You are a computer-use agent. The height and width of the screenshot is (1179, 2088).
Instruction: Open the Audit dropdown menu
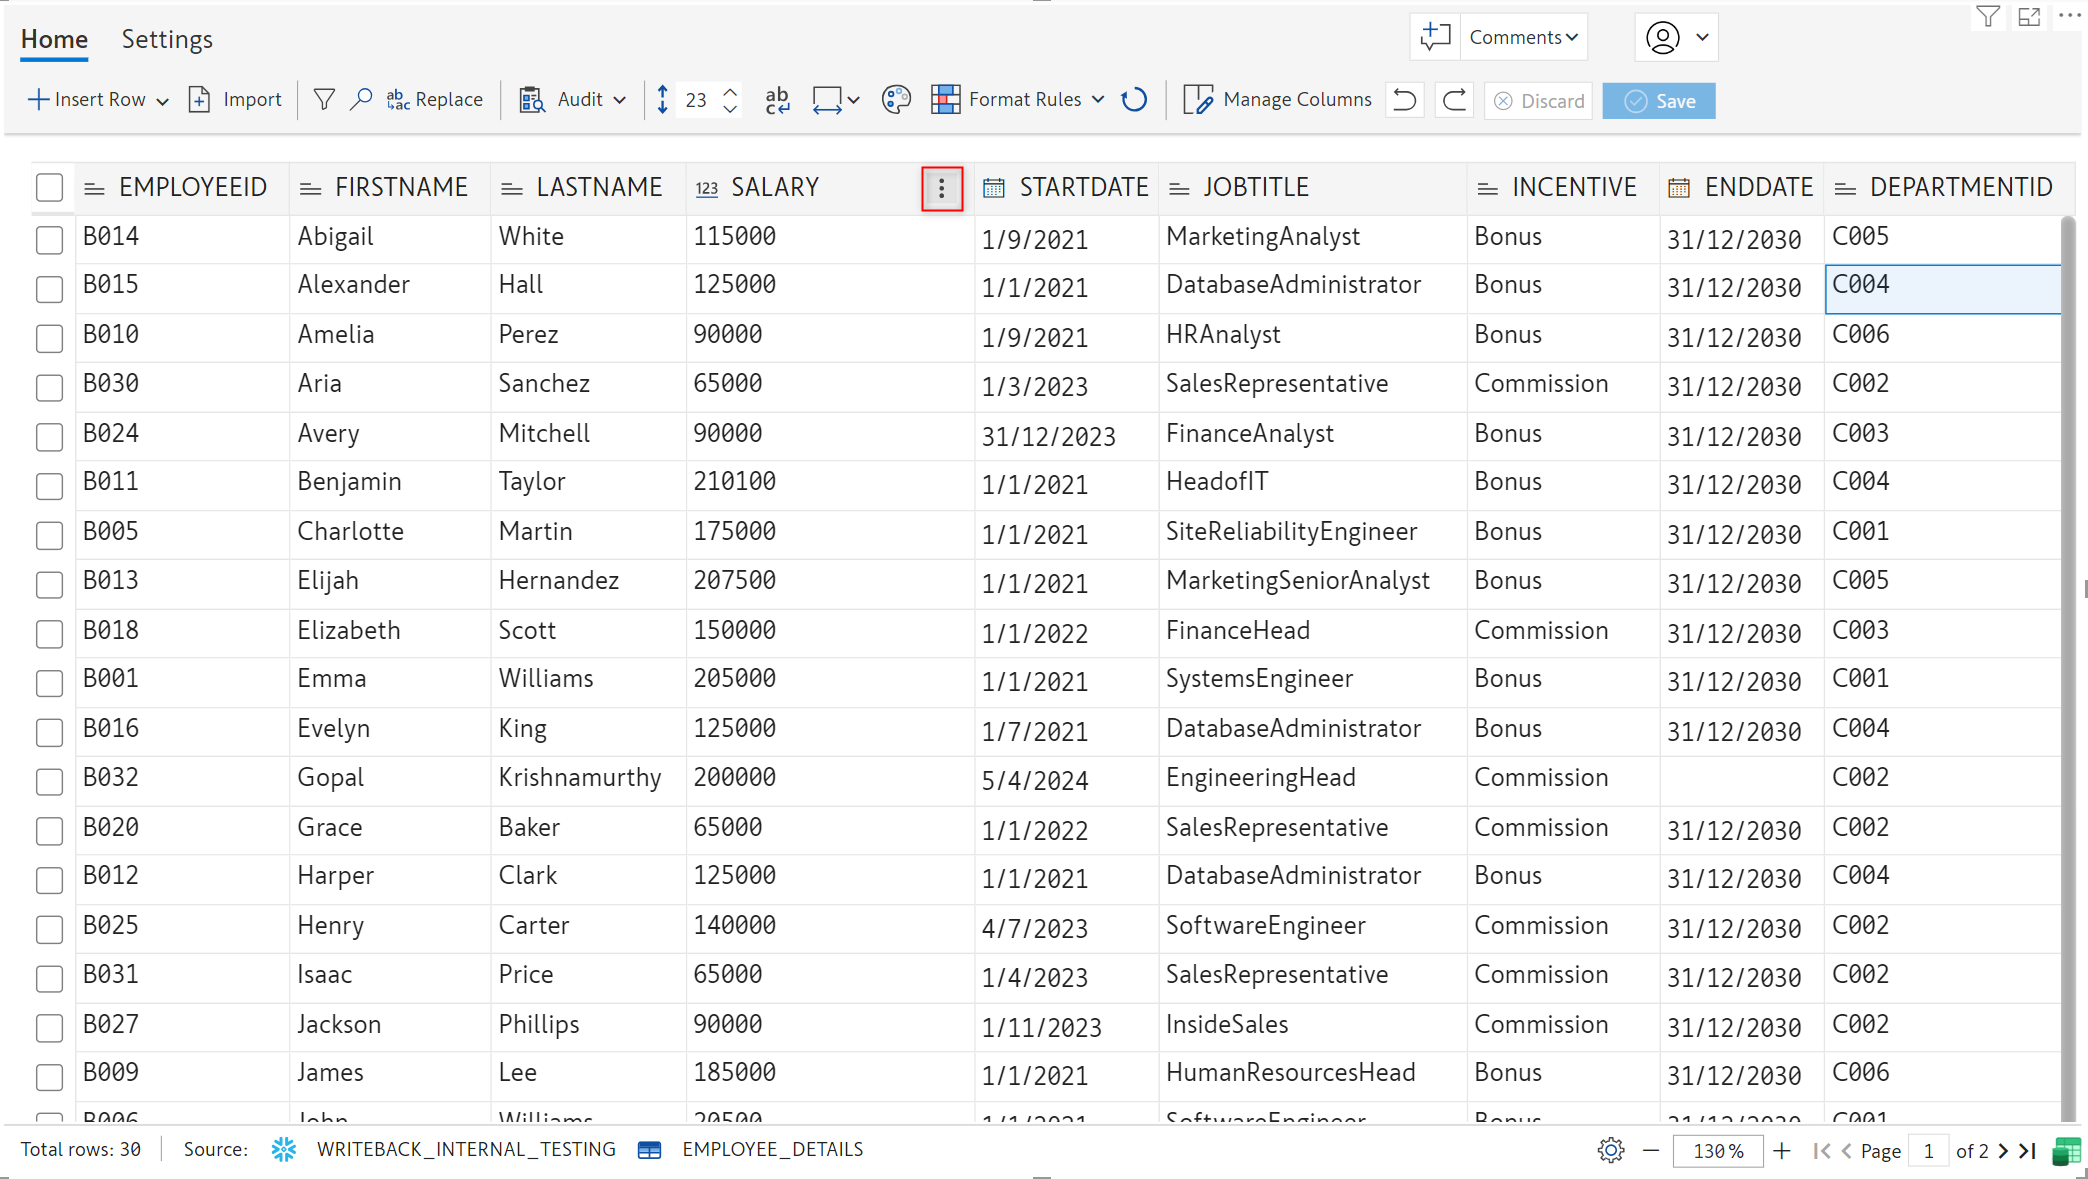click(x=619, y=100)
